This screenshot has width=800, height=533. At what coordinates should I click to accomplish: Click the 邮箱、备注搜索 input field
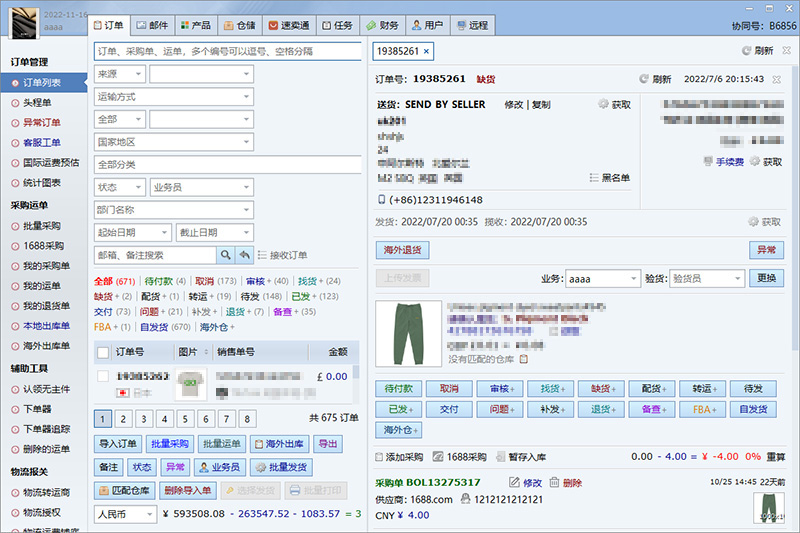[x=155, y=255]
